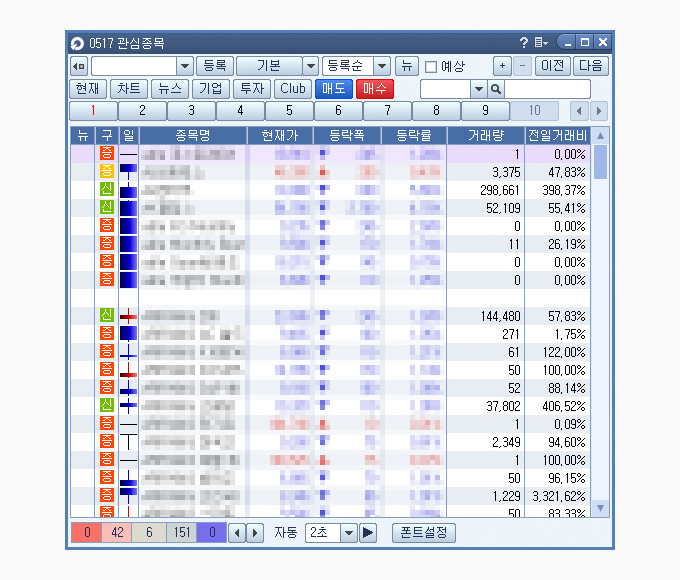Viewport: 680px width, 580px height.
Task: Click the 이전 button
Action: coord(552,66)
